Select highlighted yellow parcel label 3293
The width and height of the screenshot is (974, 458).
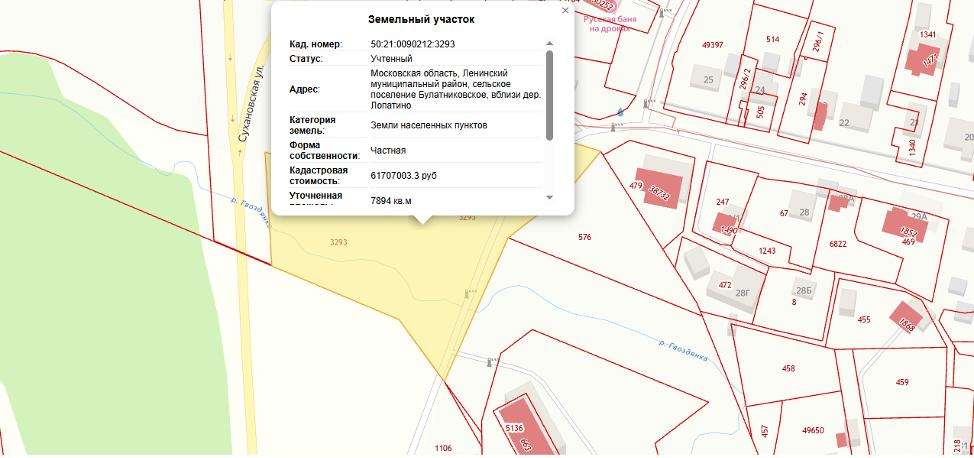pyautogui.click(x=338, y=242)
